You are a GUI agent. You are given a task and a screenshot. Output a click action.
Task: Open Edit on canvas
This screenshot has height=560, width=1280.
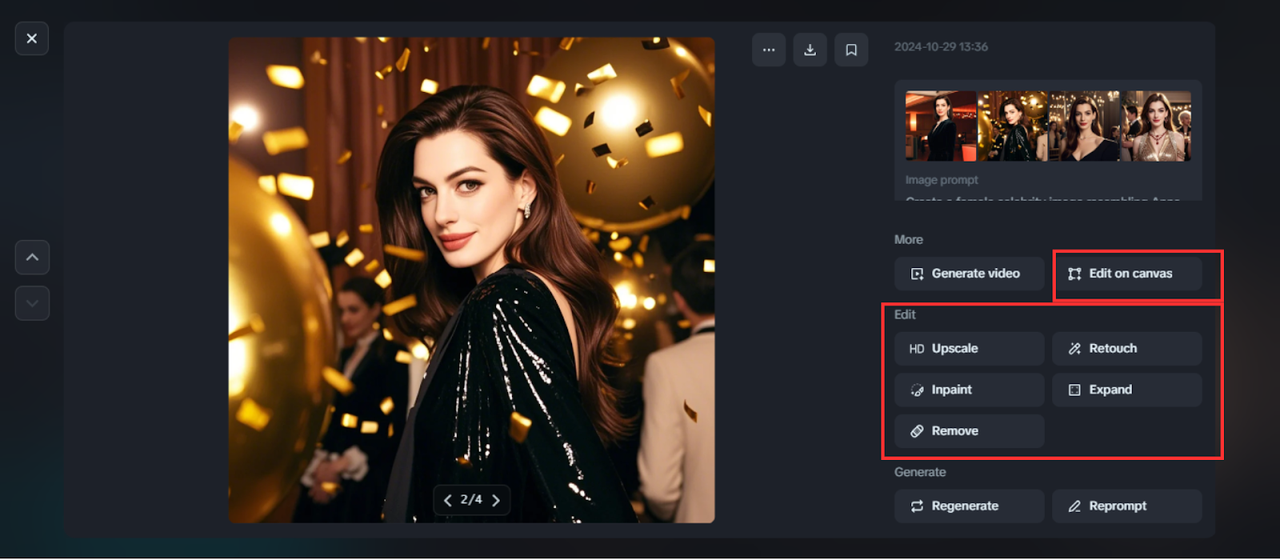pyautogui.click(x=1127, y=273)
